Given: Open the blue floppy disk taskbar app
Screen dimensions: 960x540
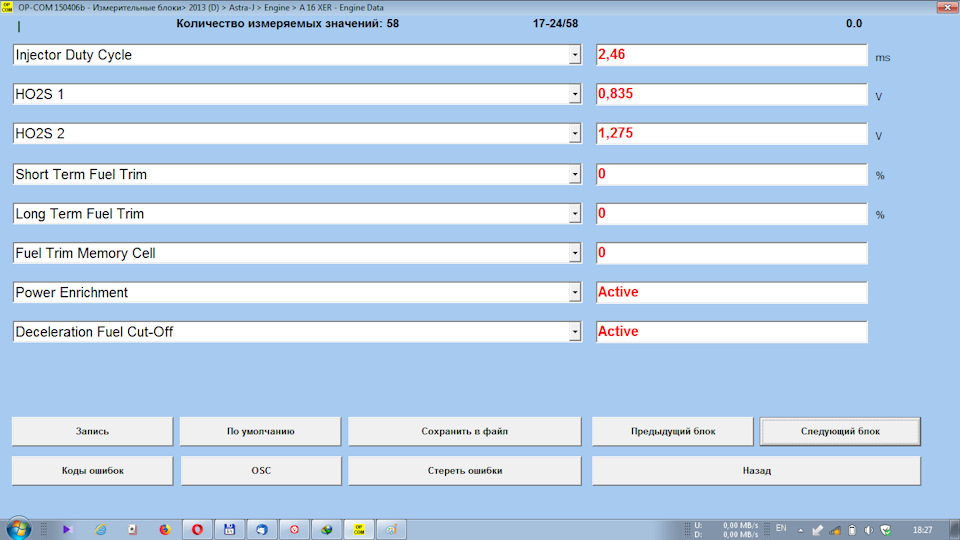Looking at the screenshot, I should [230, 530].
